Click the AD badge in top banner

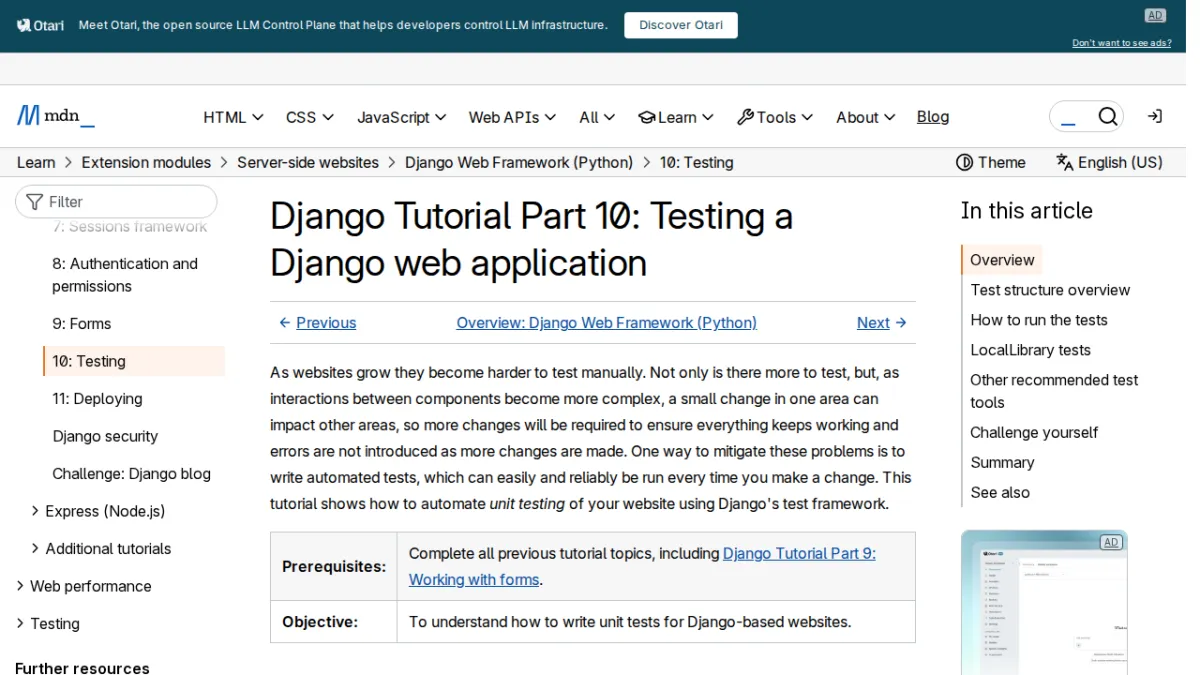point(1155,15)
